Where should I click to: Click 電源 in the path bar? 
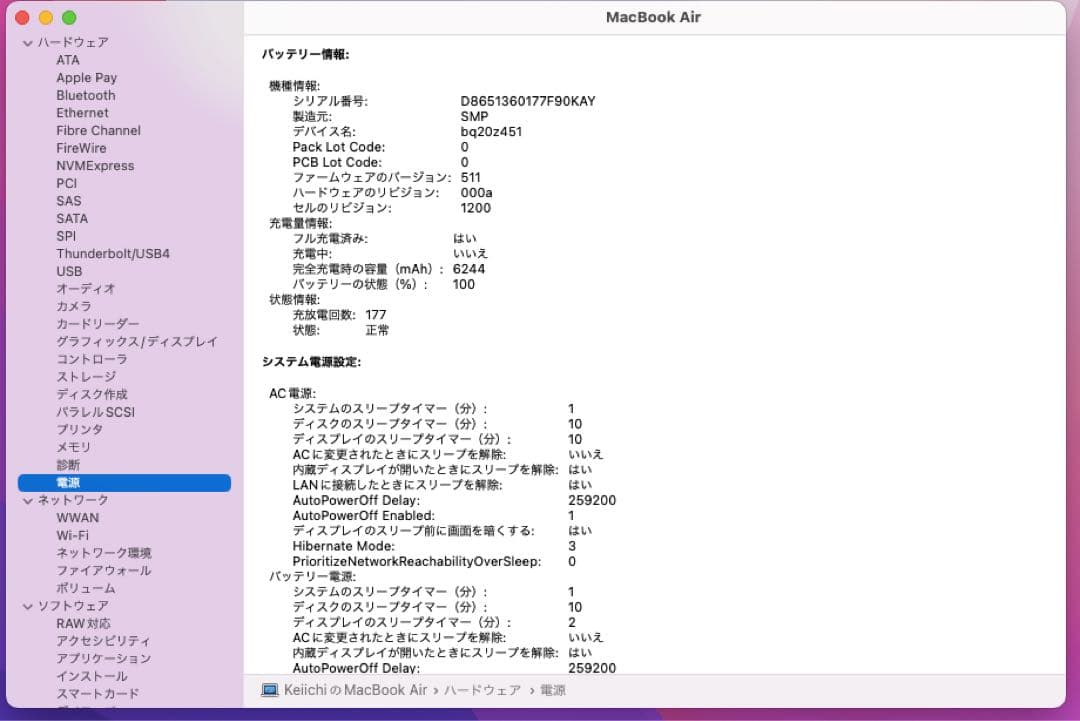(x=553, y=690)
